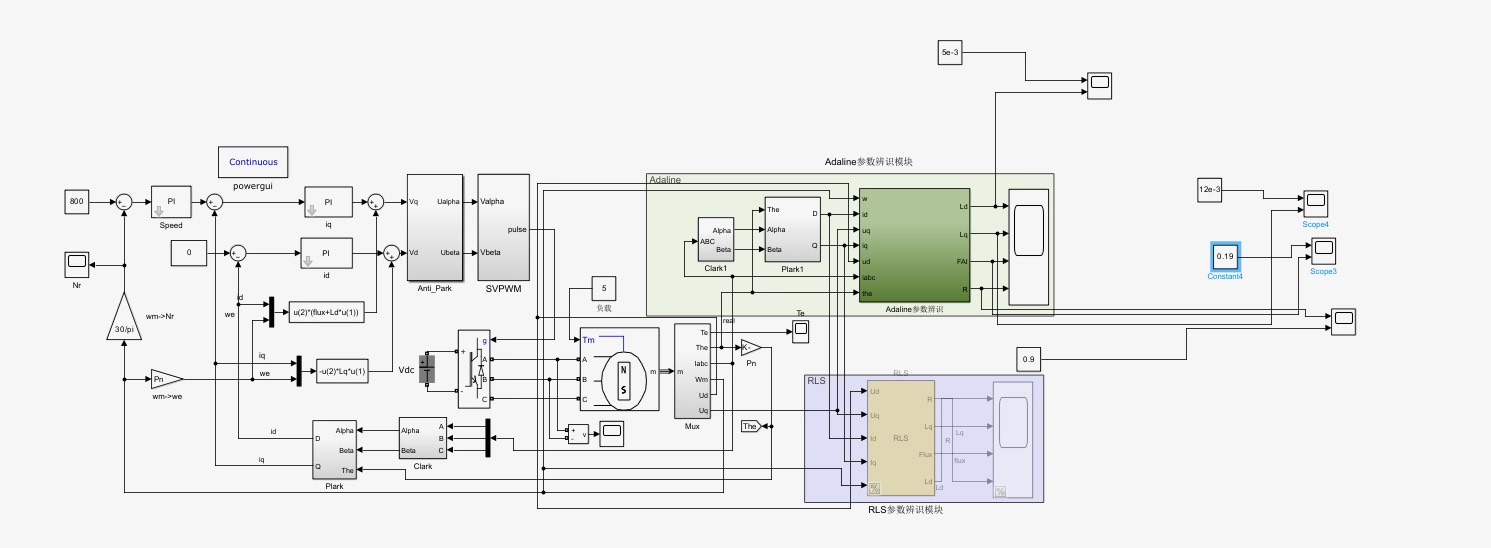The width and height of the screenshot is (1491, 548).
Task: Open the scope fed by the 0.9 constant
Action: pos(1344,321)
